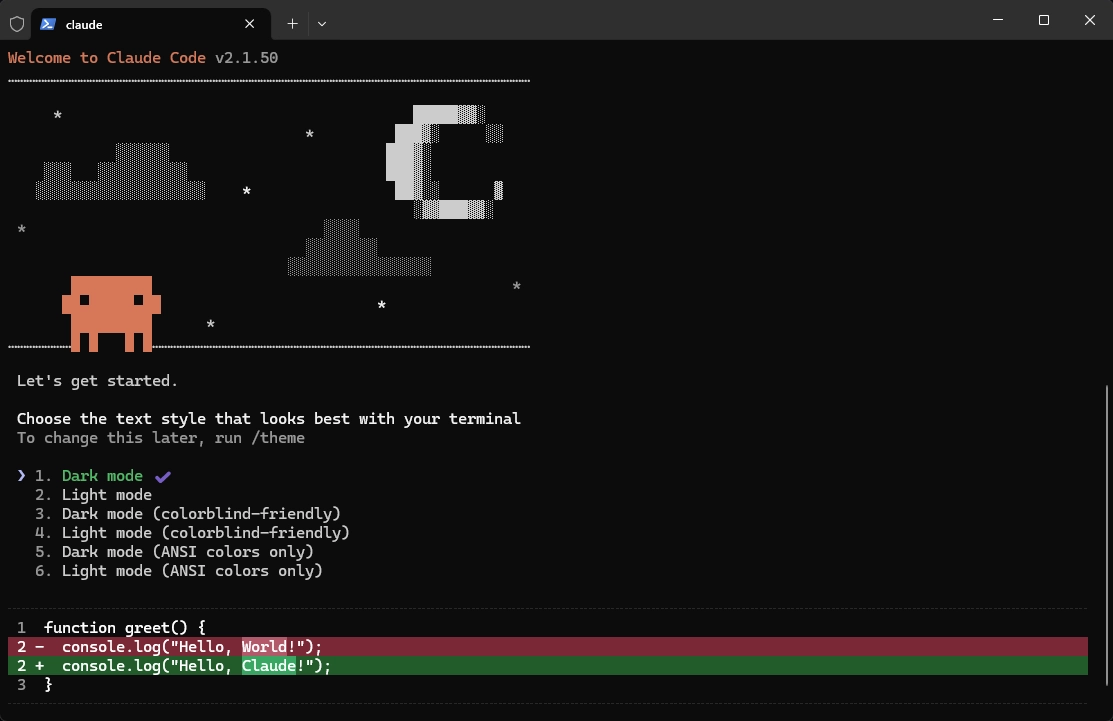Maximize the terminal window
This screenshot has height=721, width=1113.
(x=1043, y=20)
